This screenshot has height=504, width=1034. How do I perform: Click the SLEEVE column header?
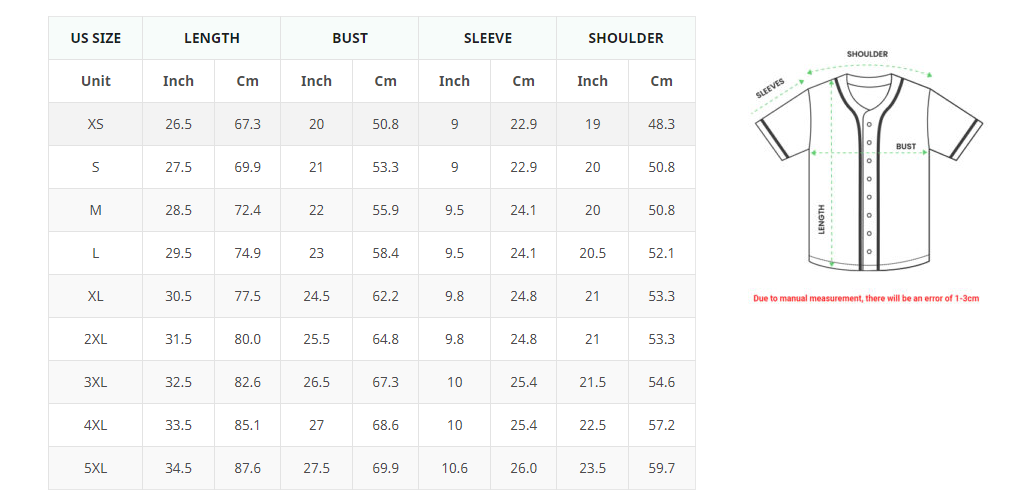coord(487,38)
